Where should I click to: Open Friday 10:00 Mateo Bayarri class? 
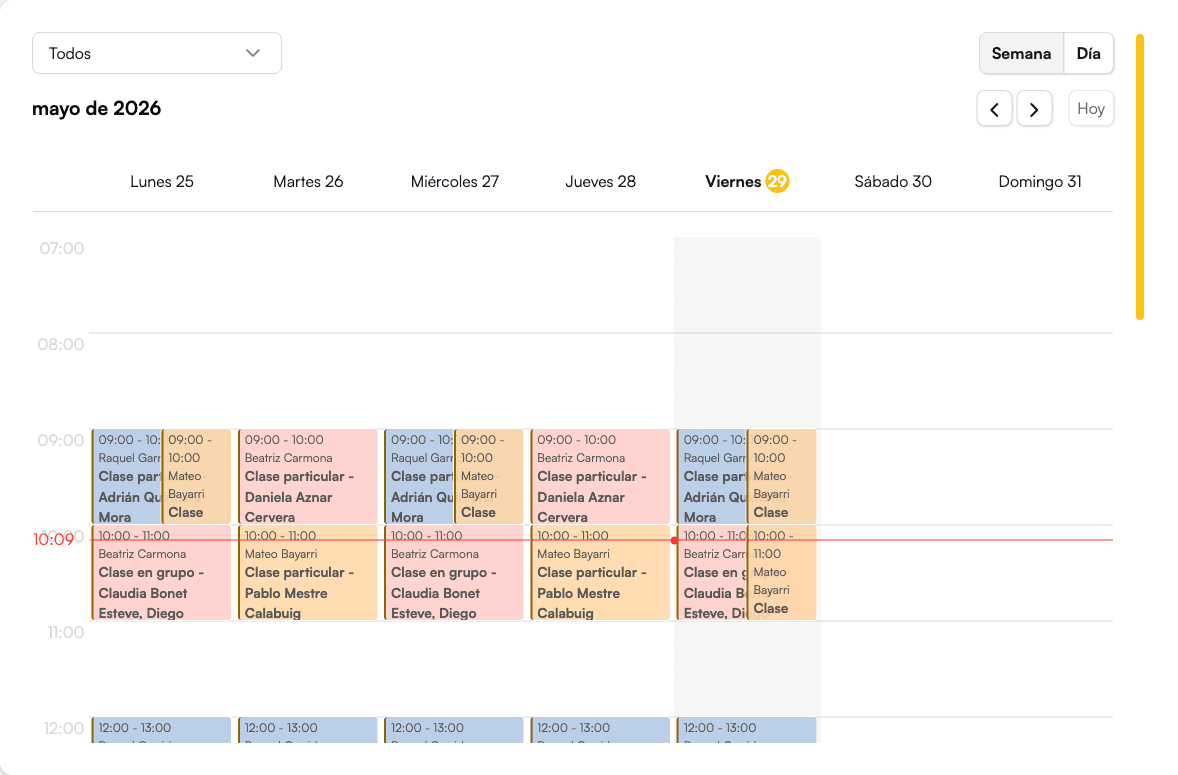click(781, 573)
